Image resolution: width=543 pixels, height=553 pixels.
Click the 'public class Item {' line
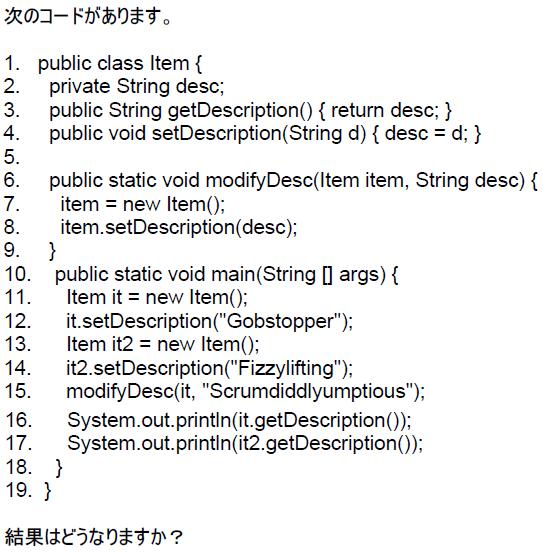[x=120, y=64]
